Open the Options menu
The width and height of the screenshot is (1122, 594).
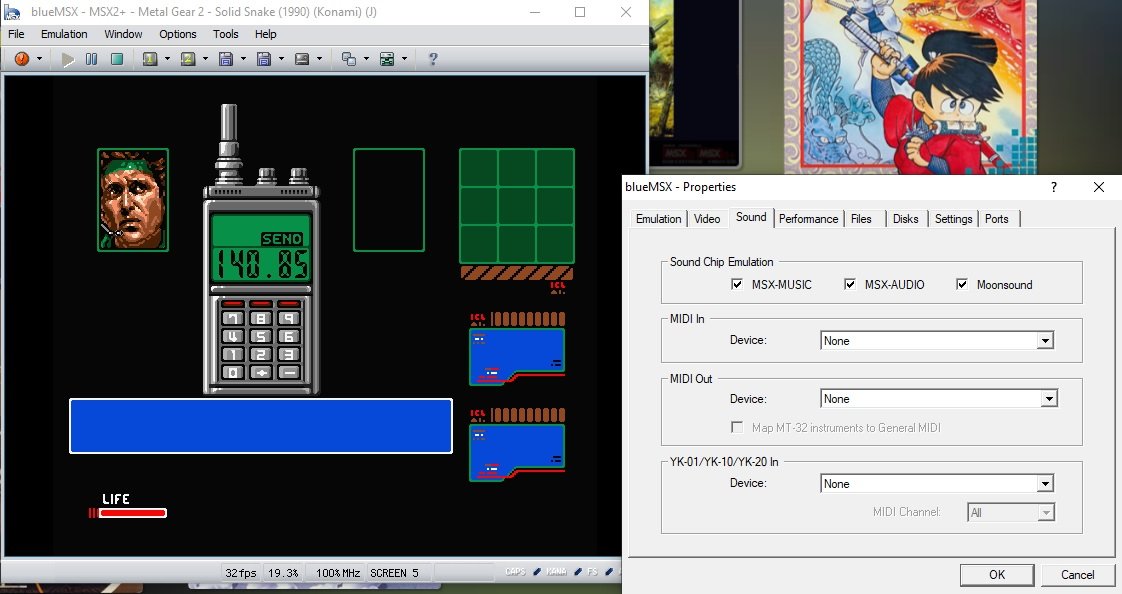(177, 34)
